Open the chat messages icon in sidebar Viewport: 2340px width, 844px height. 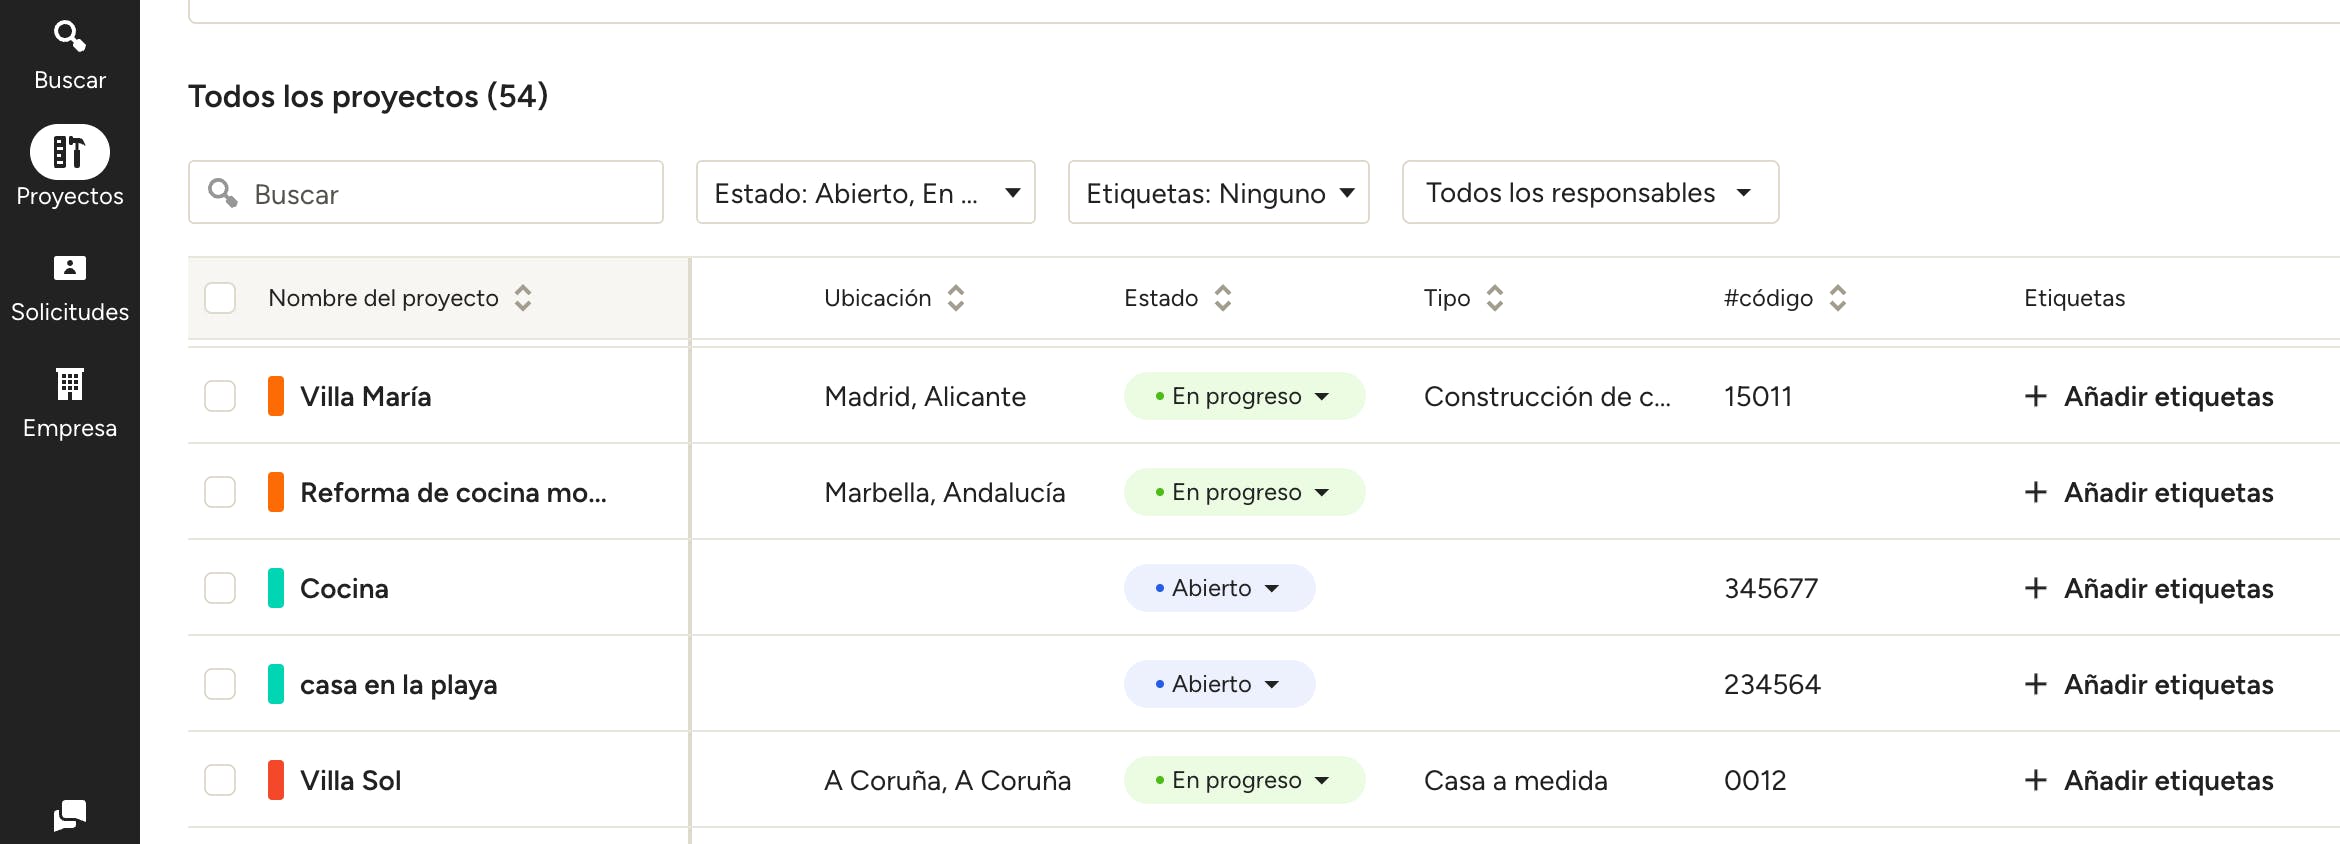(69, 815)
